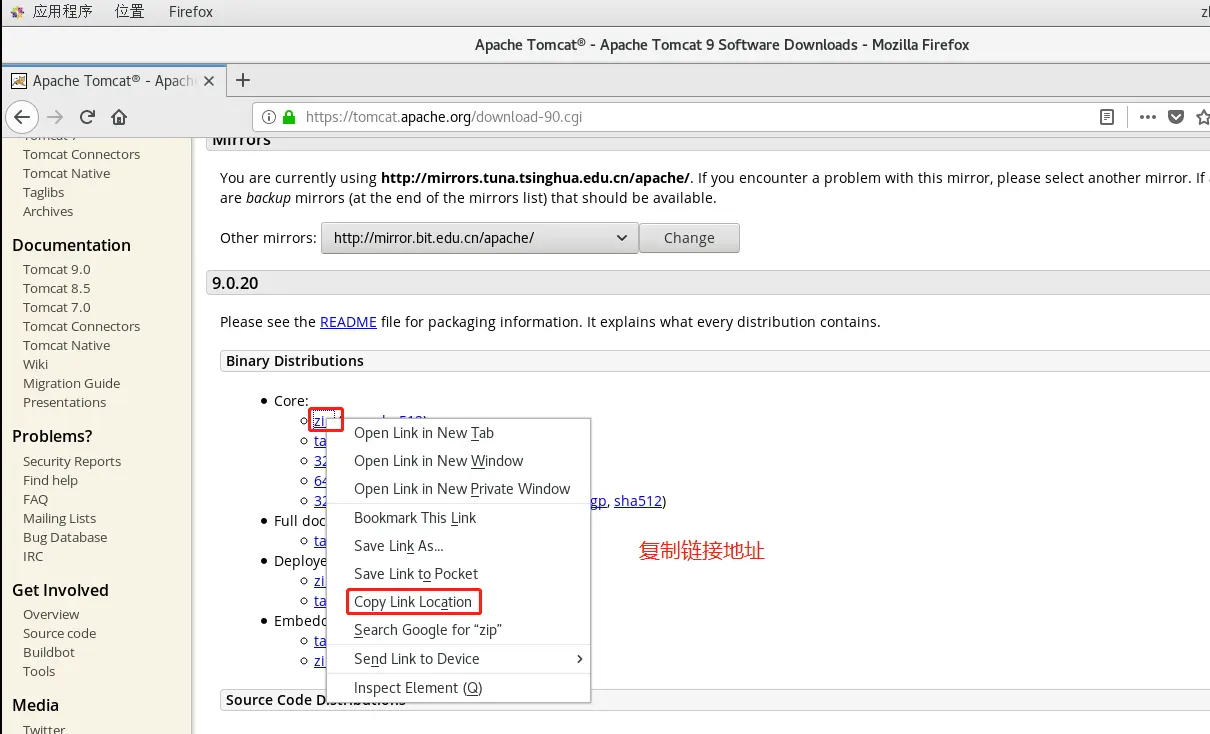Expand the Other mirrors dropdown list
Image resolution: width=1210 pixels, height=734 pixels.
tap(479, 238)
